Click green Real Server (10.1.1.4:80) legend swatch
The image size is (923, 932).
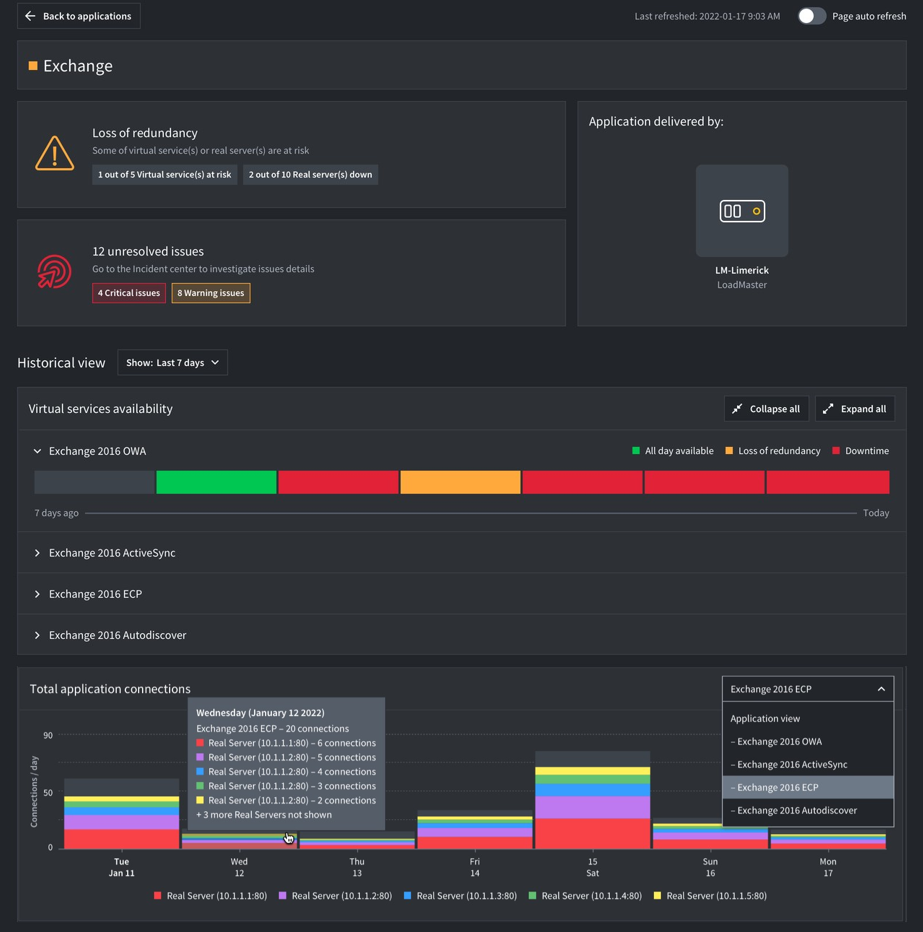pyautogui.click(x=533, y=895)
